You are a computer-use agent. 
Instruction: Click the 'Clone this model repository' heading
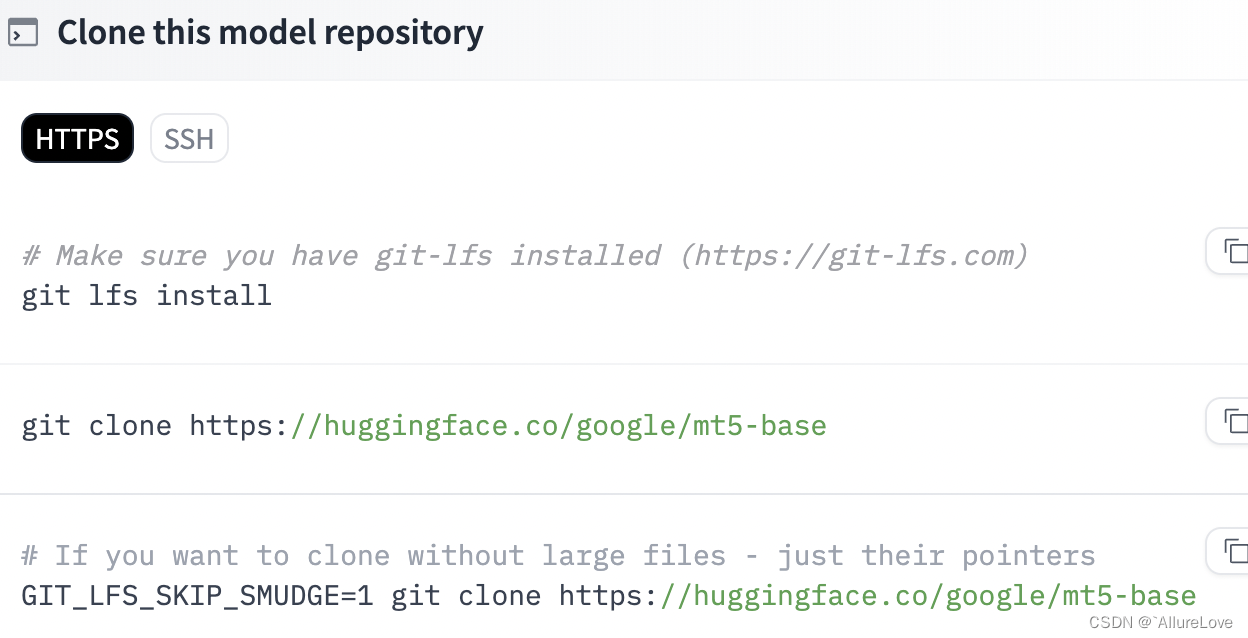tap(270, 32)
